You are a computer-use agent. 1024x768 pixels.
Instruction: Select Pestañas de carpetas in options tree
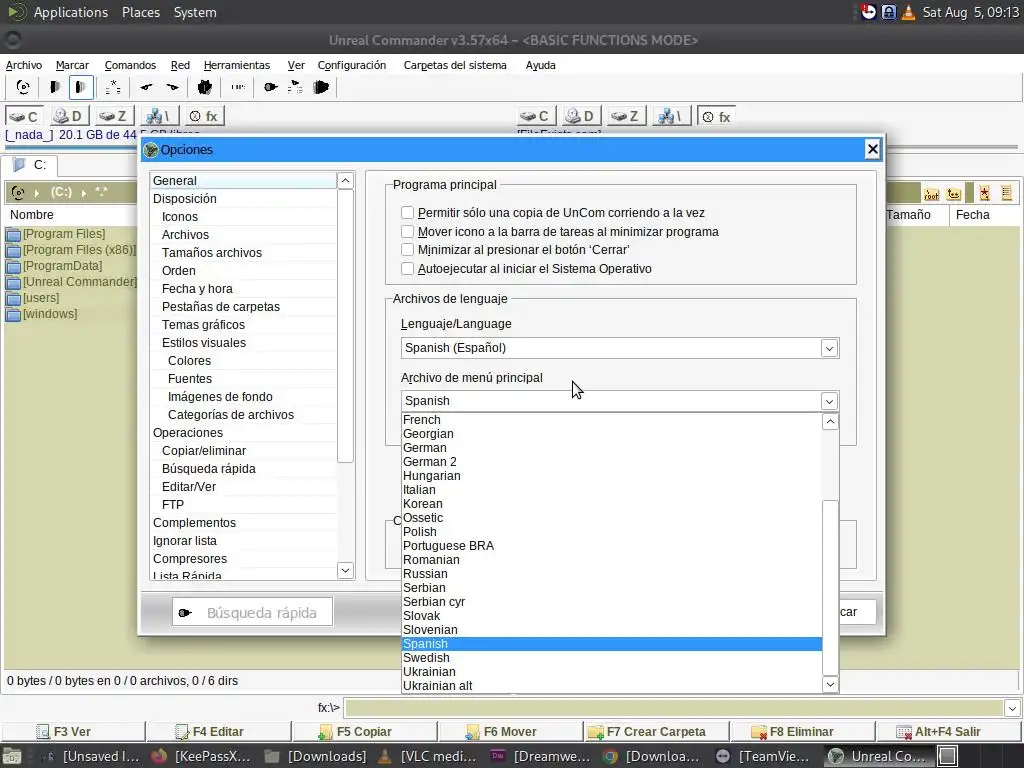coord(221,306)
